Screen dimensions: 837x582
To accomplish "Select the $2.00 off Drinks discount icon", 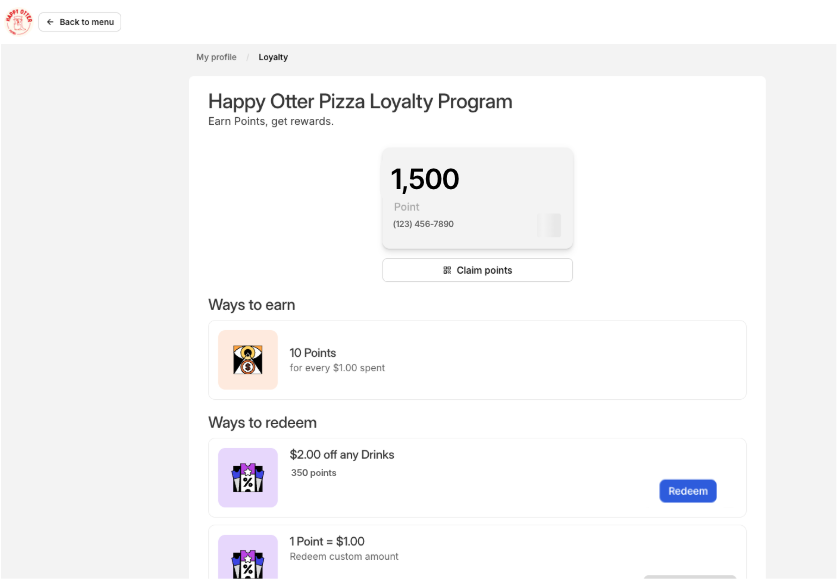I will point(248,478).
